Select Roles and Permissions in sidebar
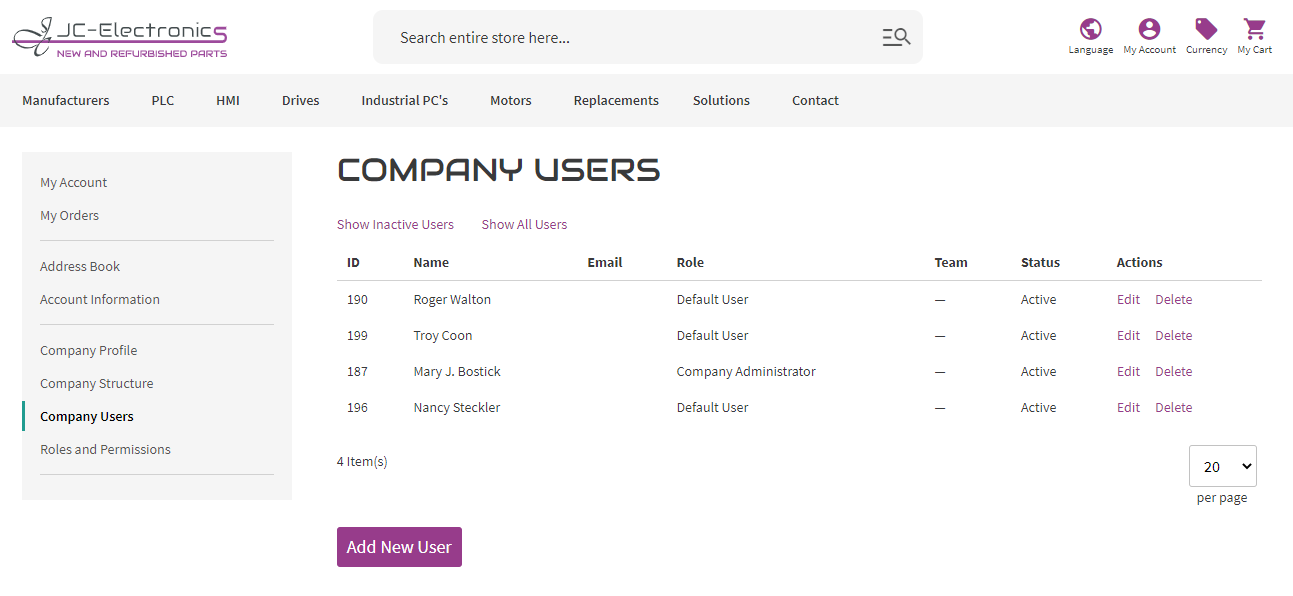1293x596 pixels. tap(105, 449)
